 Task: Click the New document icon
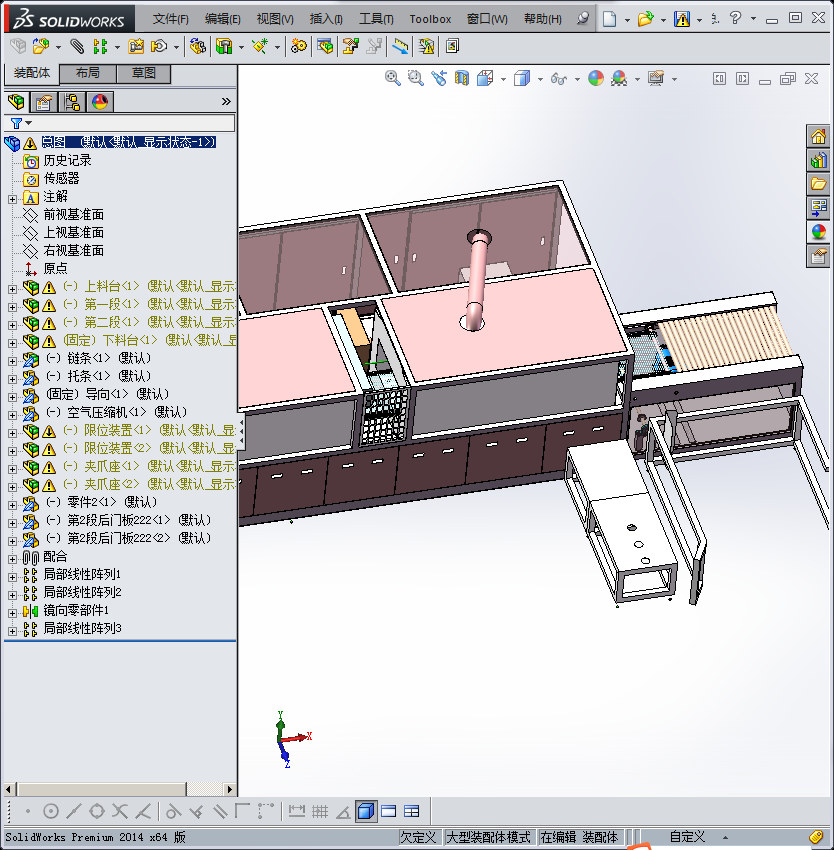click(610, 19)
